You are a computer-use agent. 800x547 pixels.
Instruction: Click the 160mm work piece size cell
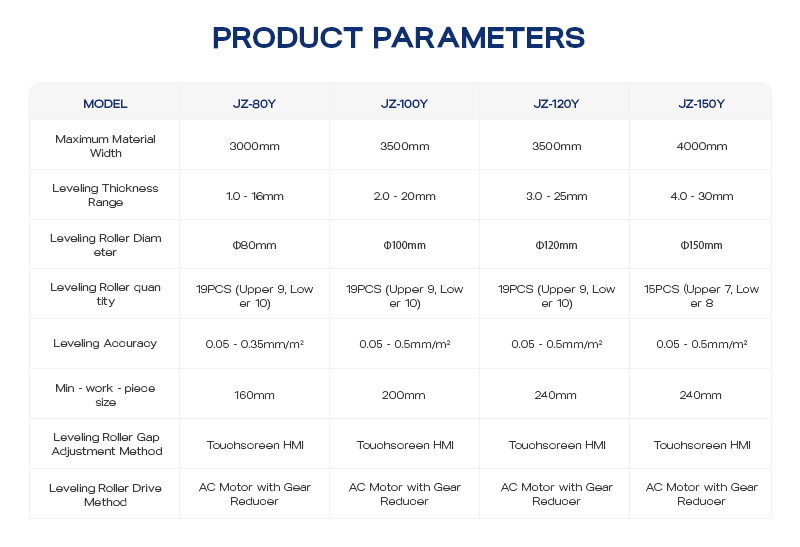coord(254,395)
